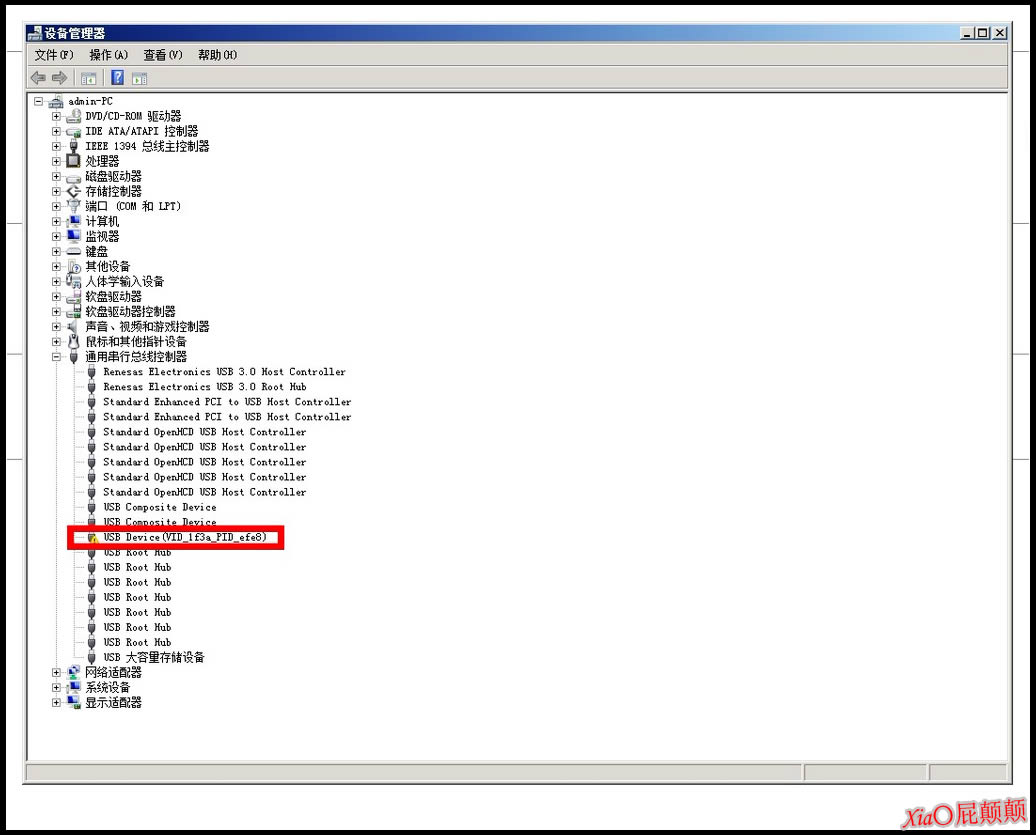Open the 文件(F) menu
The image size is (1036, 835).
click(54, 55)
